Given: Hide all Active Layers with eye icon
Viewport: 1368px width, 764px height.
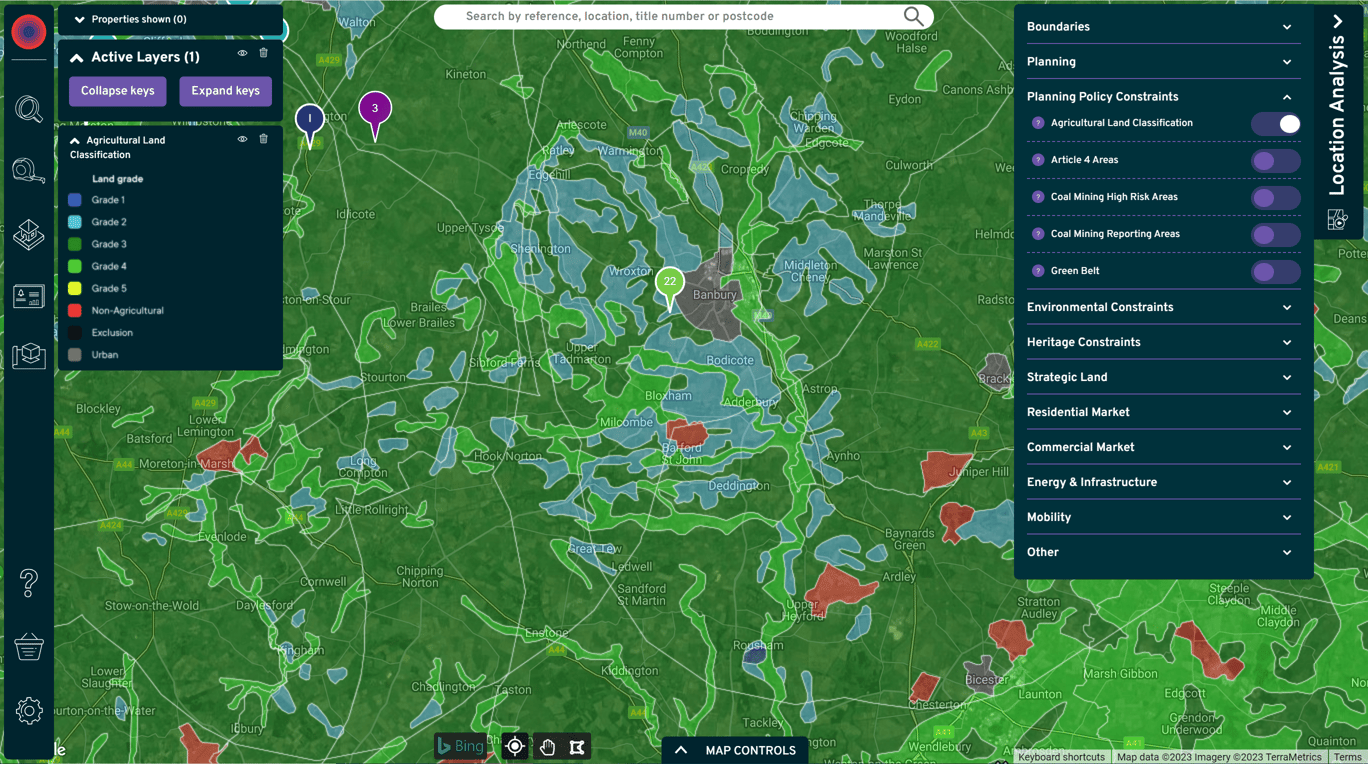Looking at the screenshot, I should pyautogui.click(x=242, y=54).
